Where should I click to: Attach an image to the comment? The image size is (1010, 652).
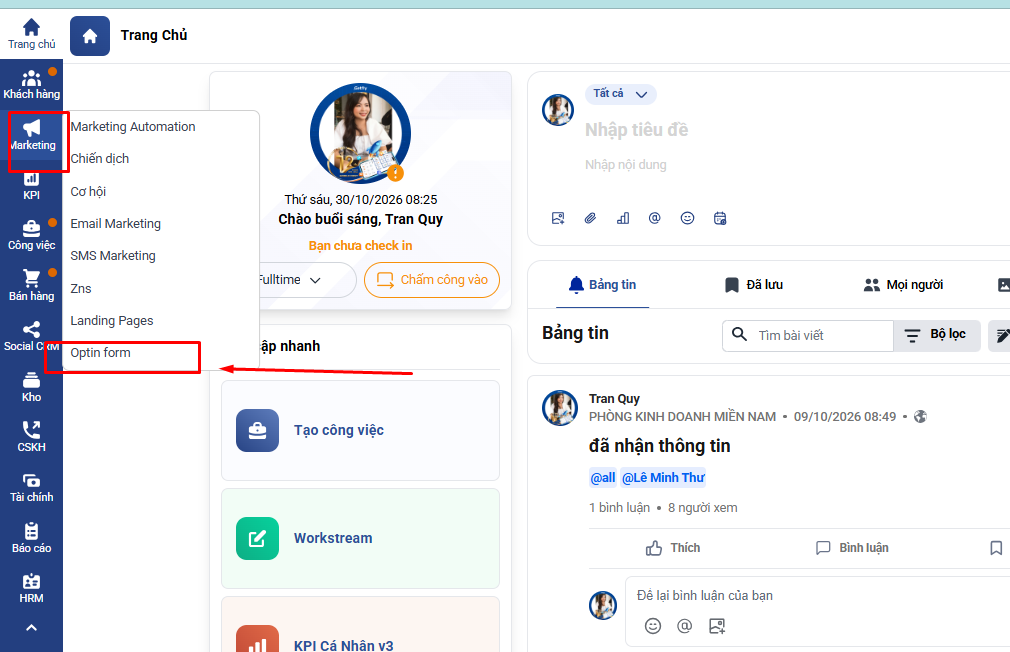(716, 626)
